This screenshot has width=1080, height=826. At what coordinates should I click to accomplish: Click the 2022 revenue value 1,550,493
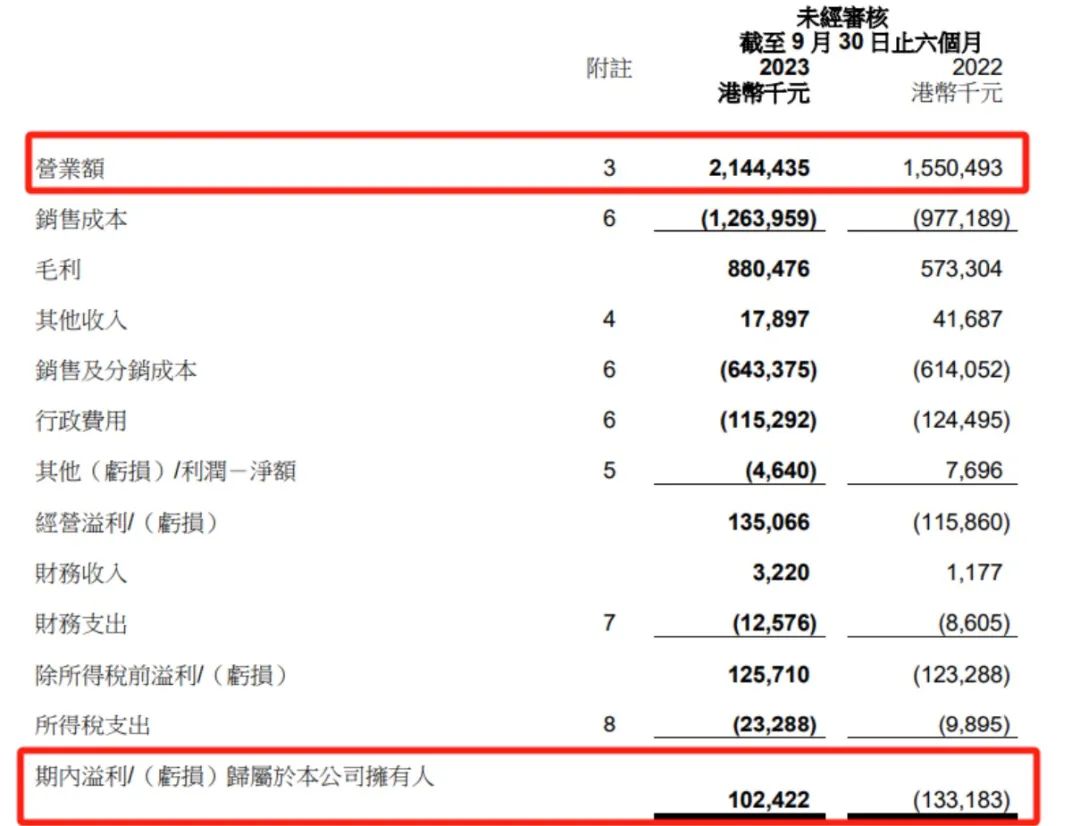point(952,168)
